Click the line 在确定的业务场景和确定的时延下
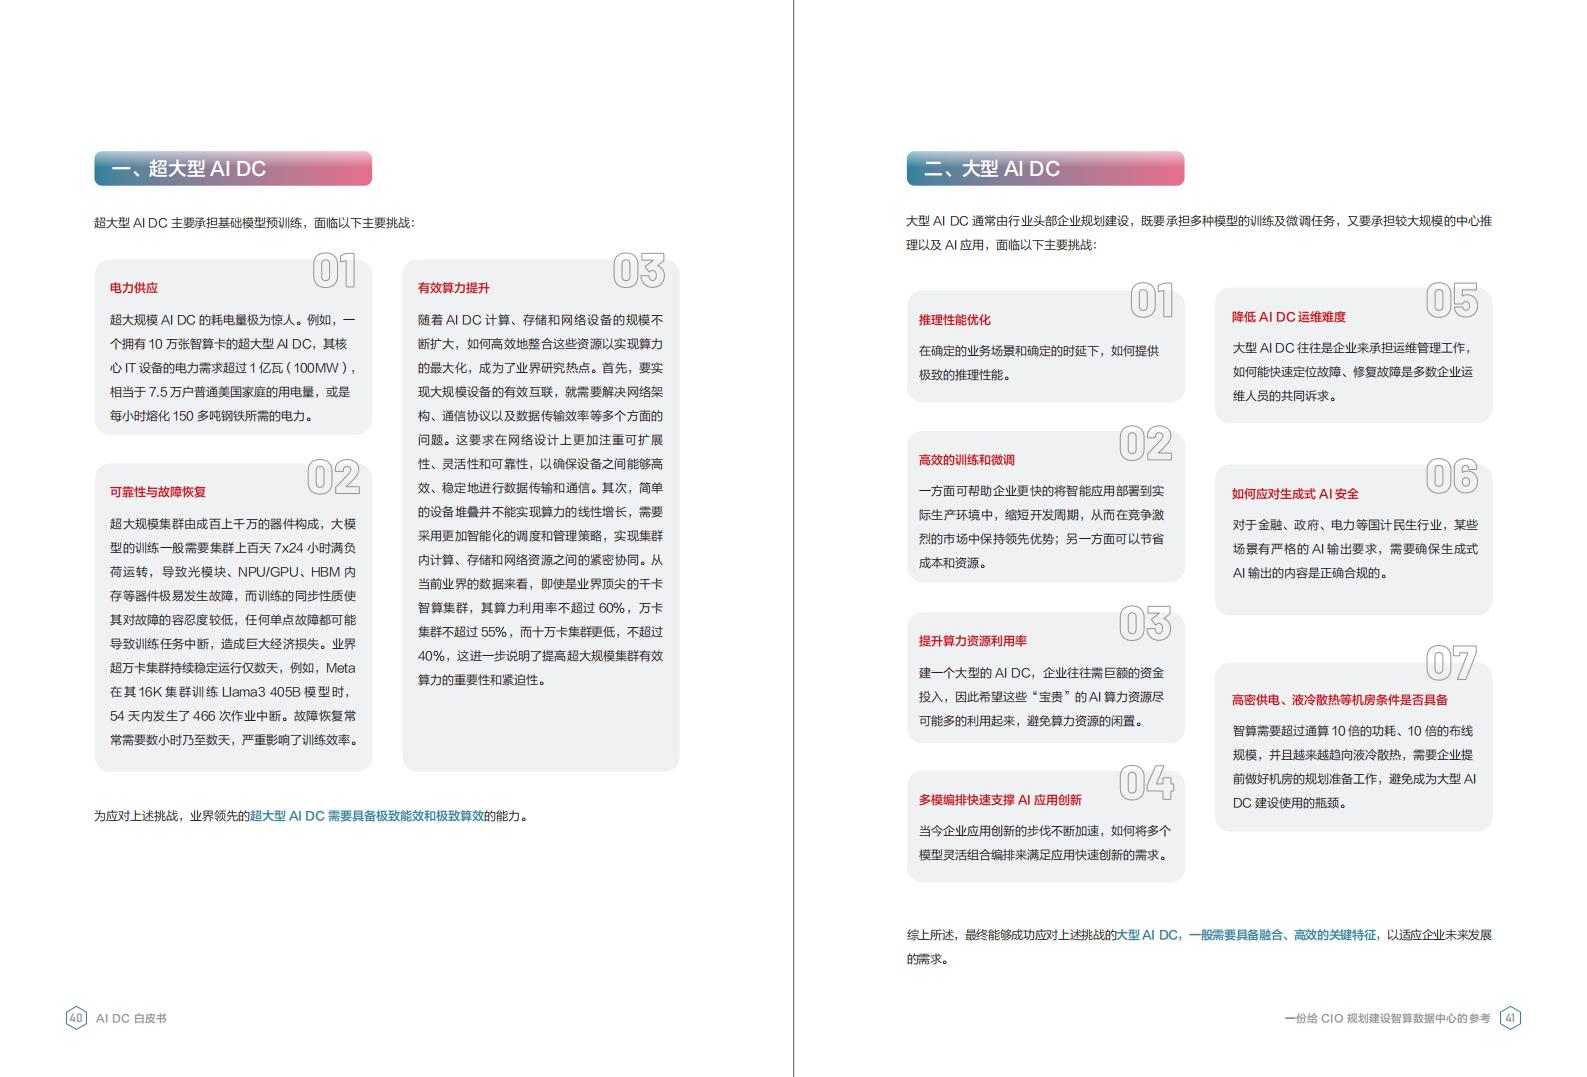This screenshot has height=1077, width=1587. pyautogui.click(x=1039, y=351)
